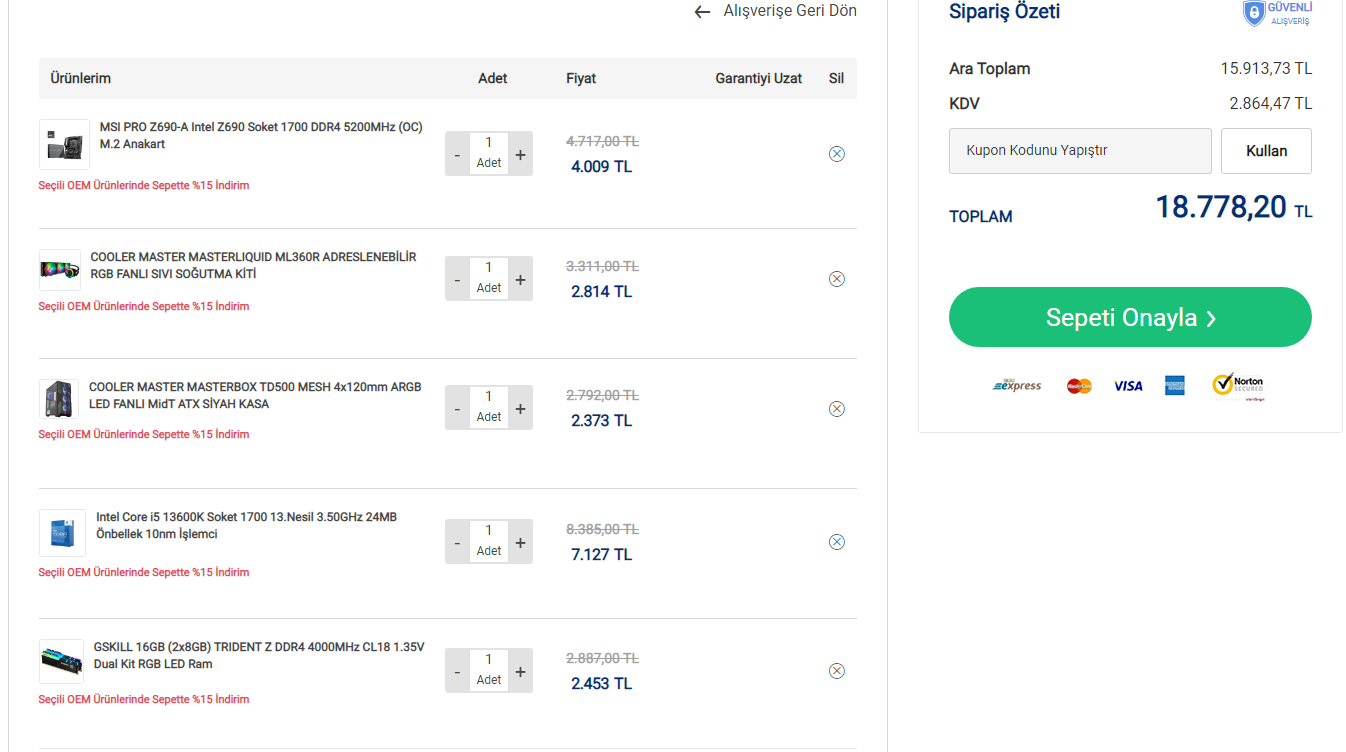The image size is (1346, 752).
Task: Decrease quantity of Intel Core i5 13600K
Action: (x=457, y=543)
